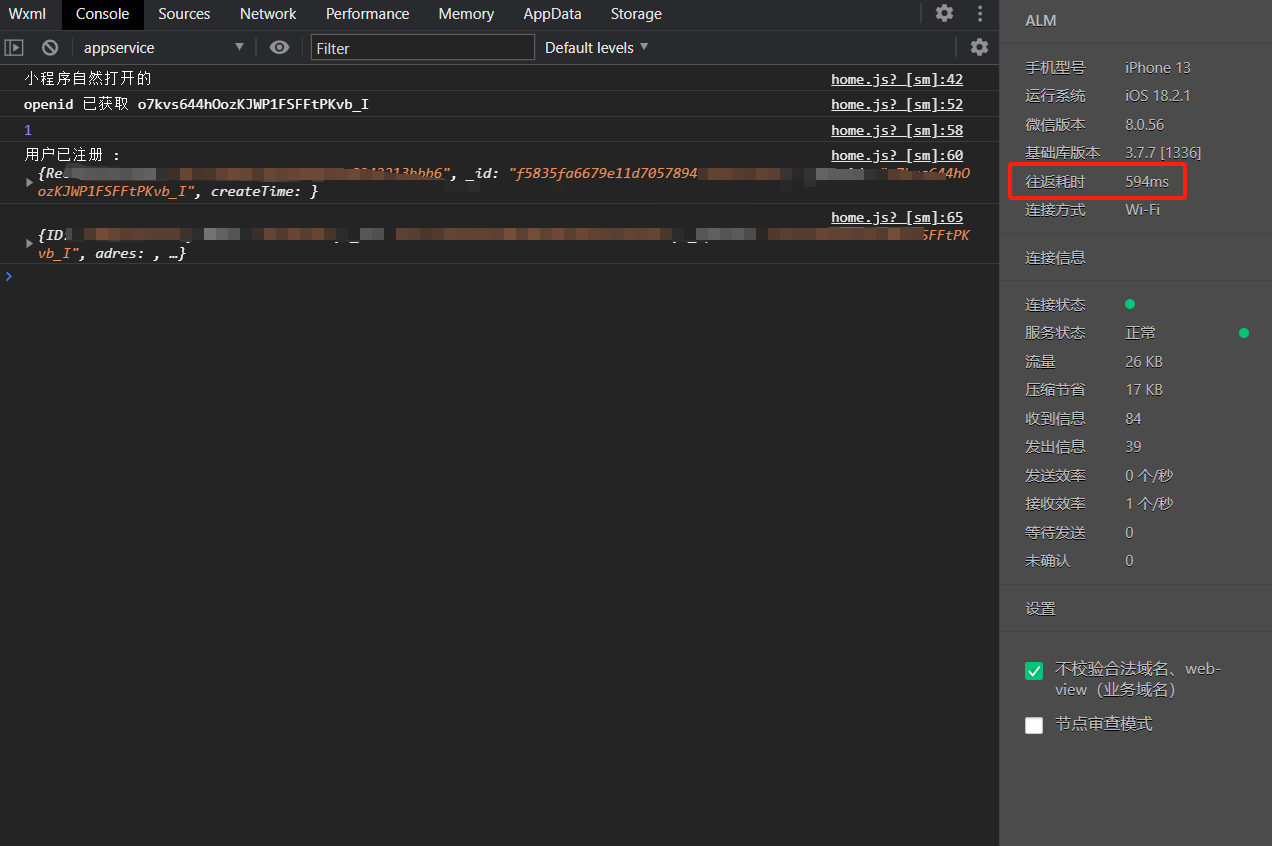Click the ALM panel title
Image resolution: width=1272 pixels, height=846 pixels.
tap(1040, 20)
